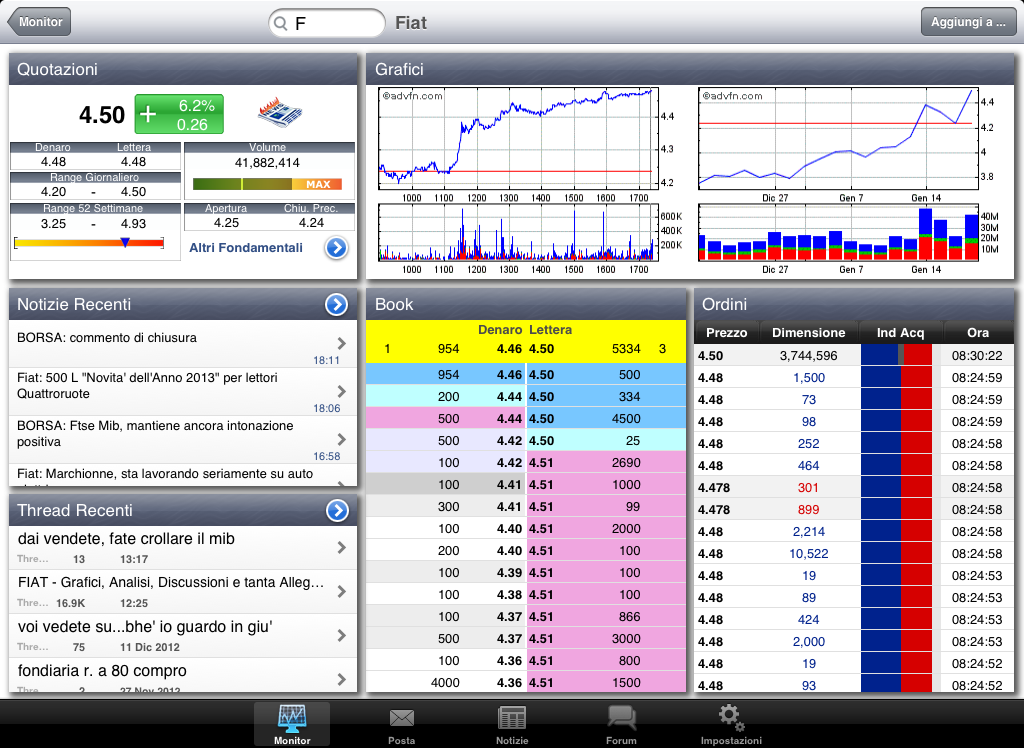Click the last price 4.50 in Quotazioni
1024x748 pixels.
tap(102, 115)
